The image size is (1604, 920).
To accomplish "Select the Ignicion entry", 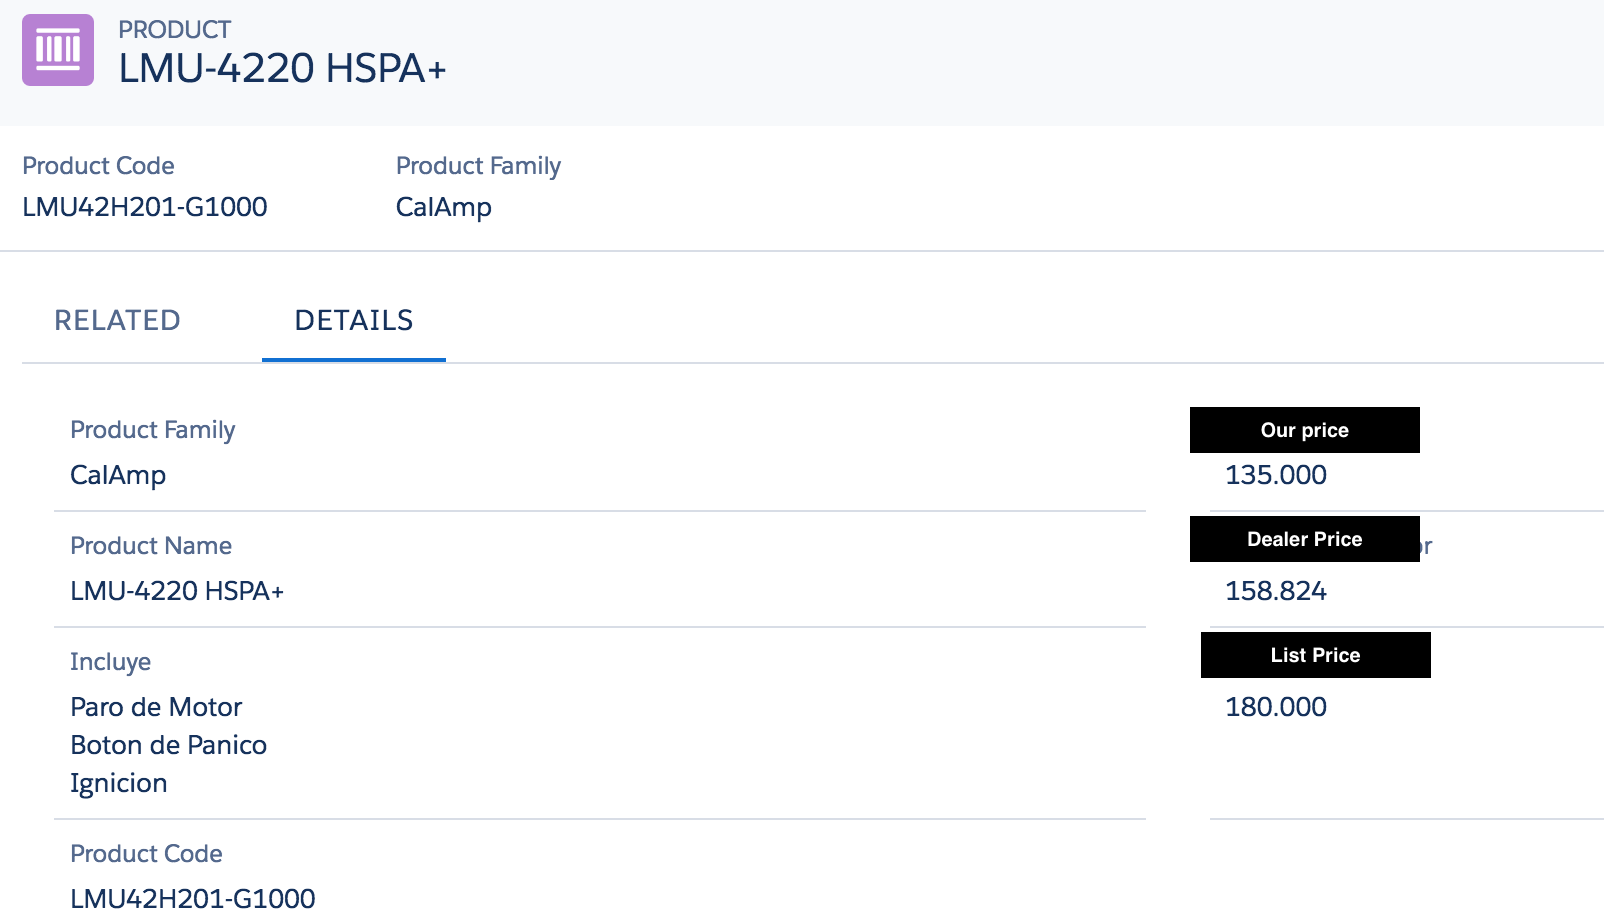I will tap(118, 783).
